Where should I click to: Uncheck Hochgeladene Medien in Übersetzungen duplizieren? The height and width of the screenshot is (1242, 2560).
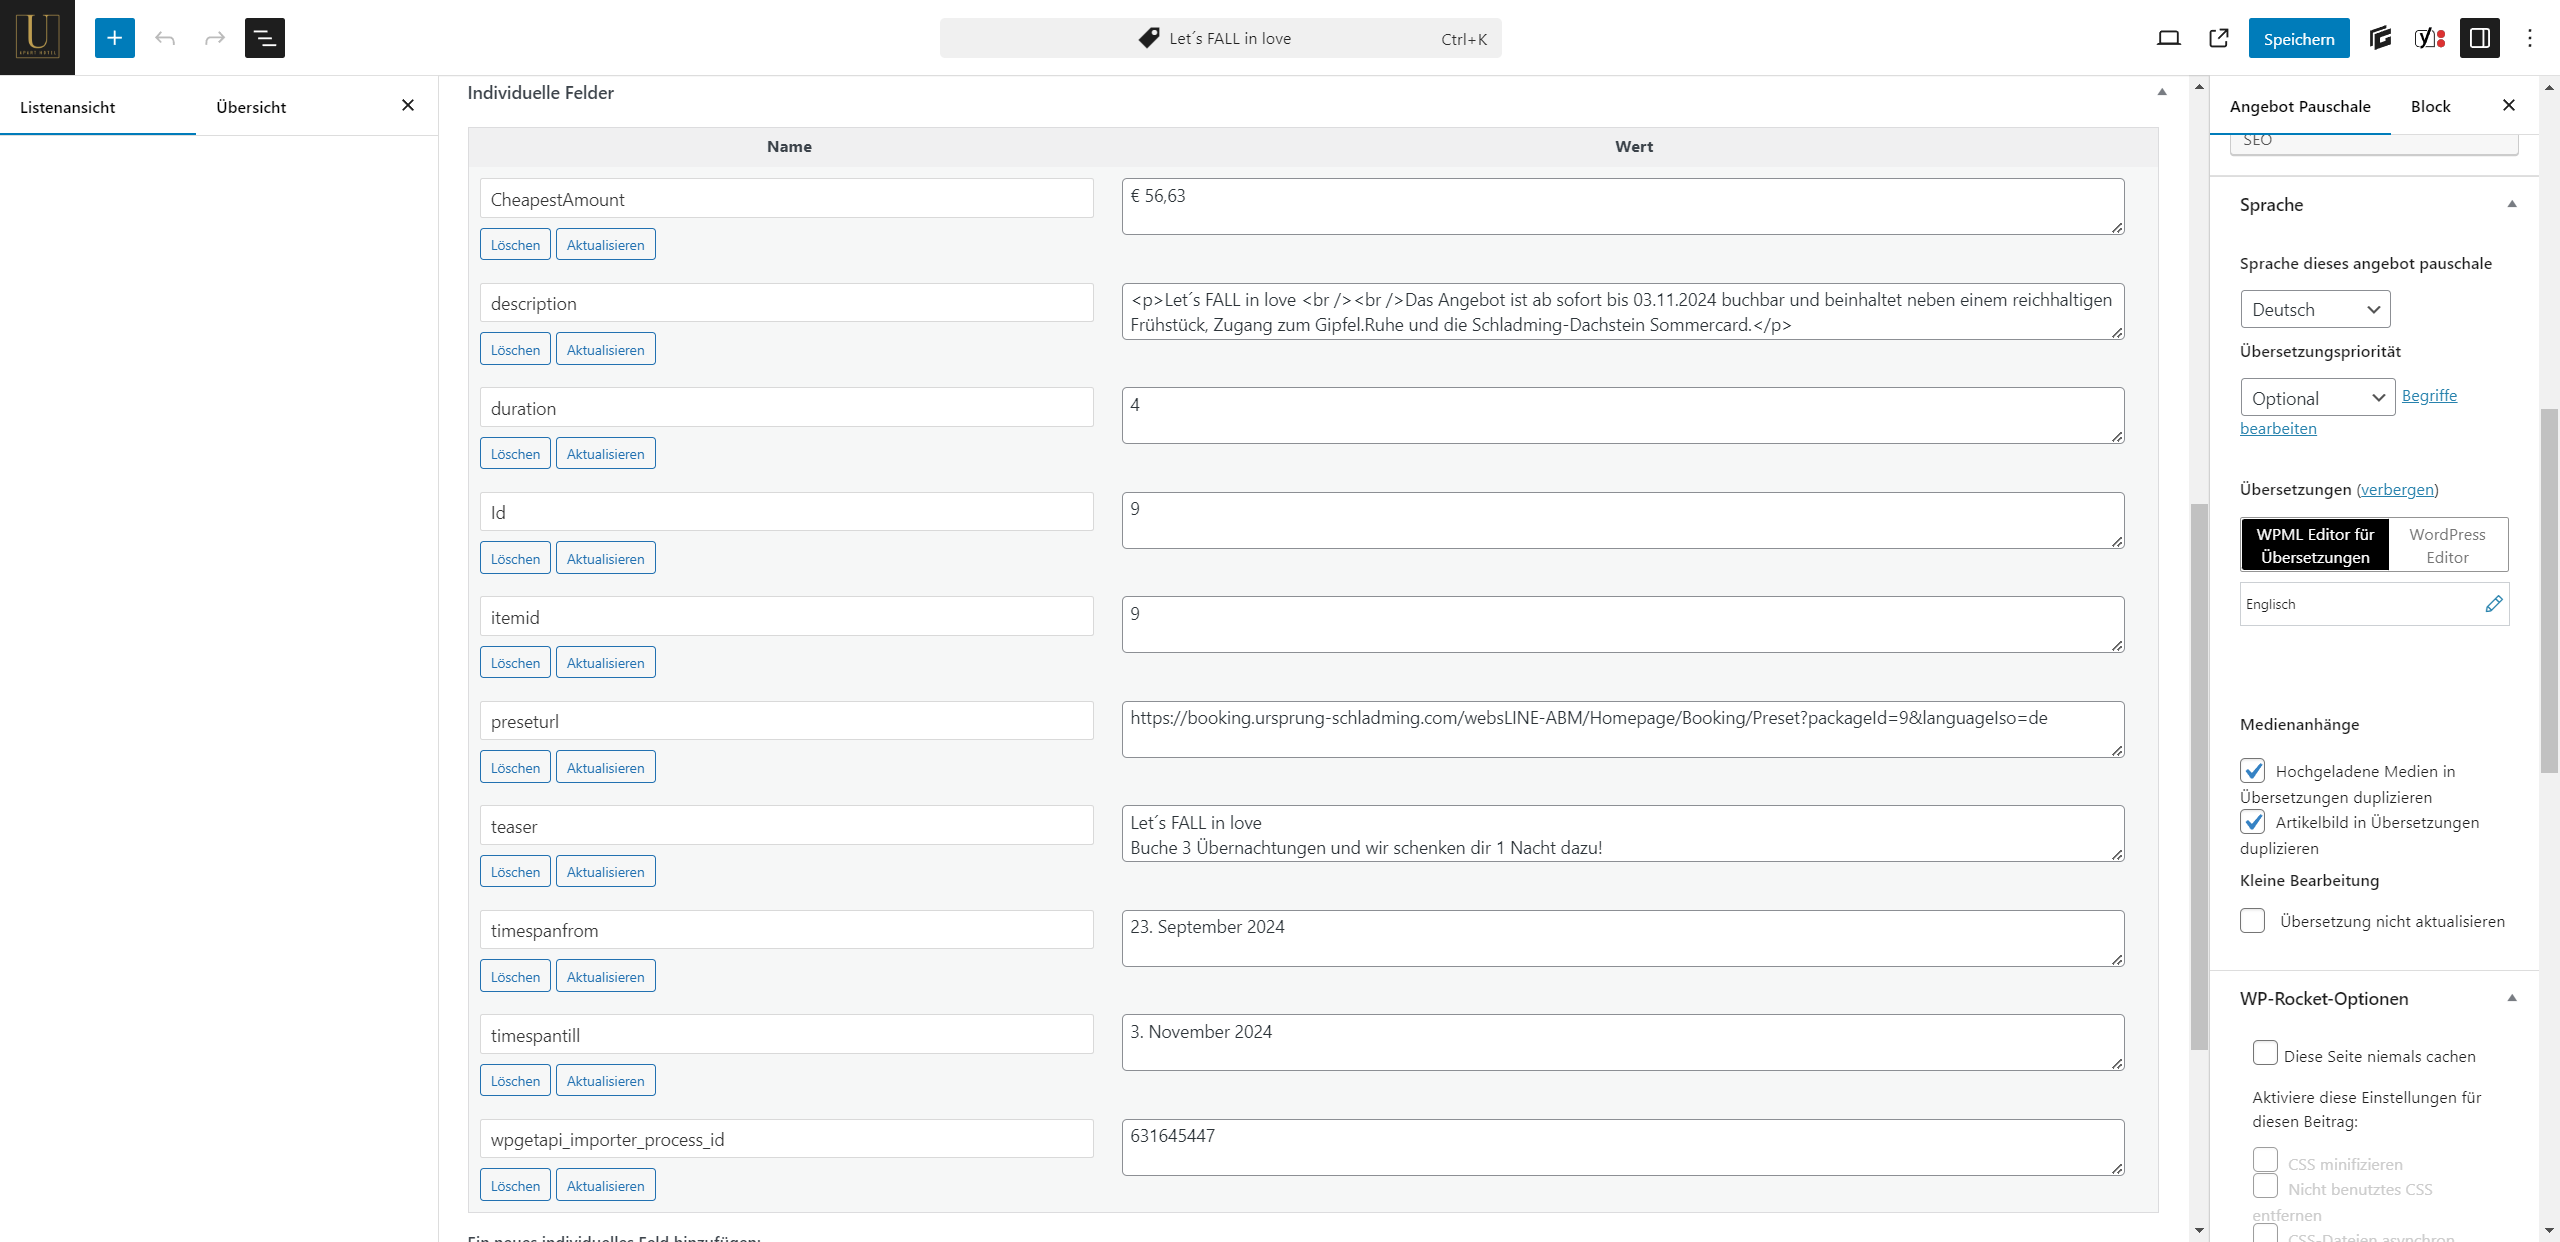pos(2253,771)
